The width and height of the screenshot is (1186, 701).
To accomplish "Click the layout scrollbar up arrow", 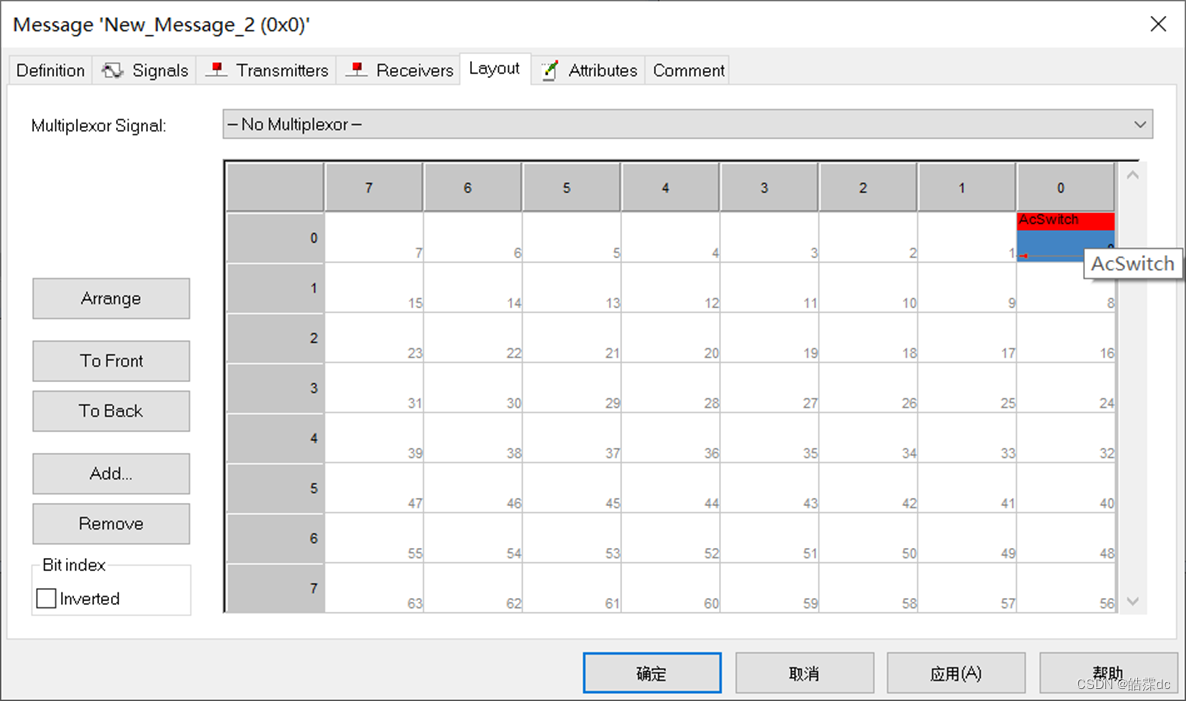I will point(1131,174).
